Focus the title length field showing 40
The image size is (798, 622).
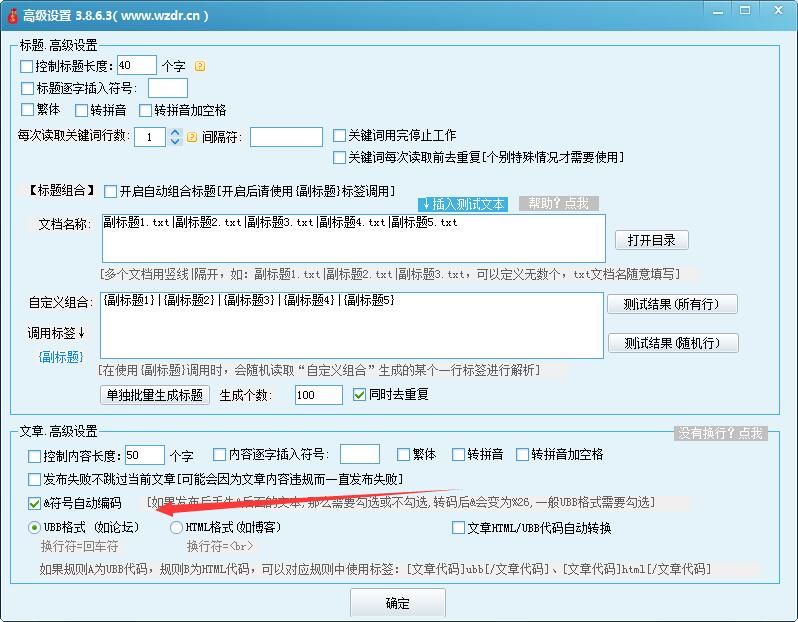[x=136, y=65]
